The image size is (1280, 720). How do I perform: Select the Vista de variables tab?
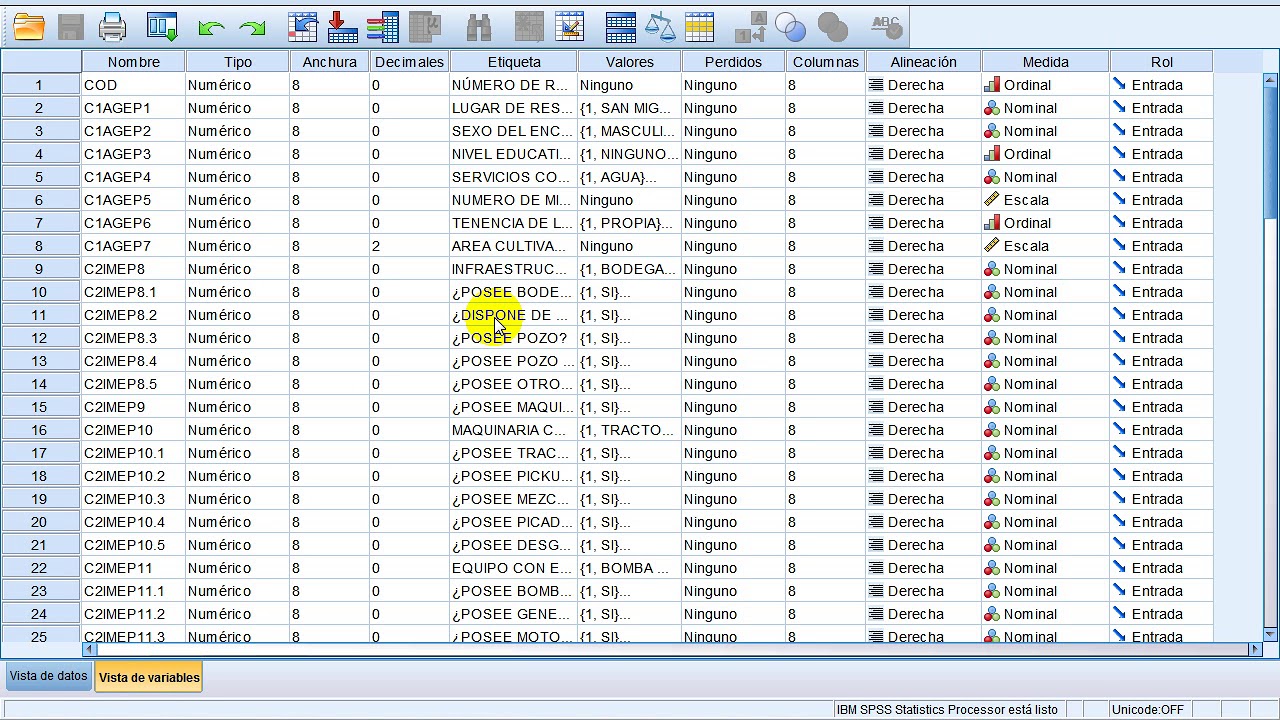tap(149, 677)
